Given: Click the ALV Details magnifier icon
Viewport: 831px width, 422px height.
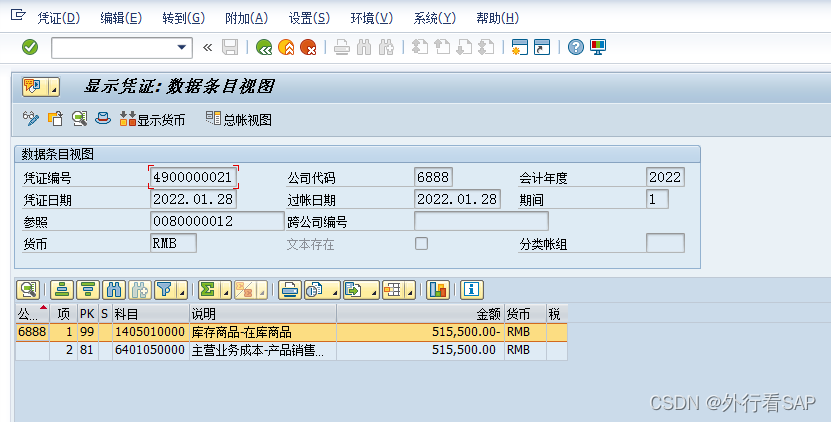Looking at the screenshot, I should click(x=28, y=290).
